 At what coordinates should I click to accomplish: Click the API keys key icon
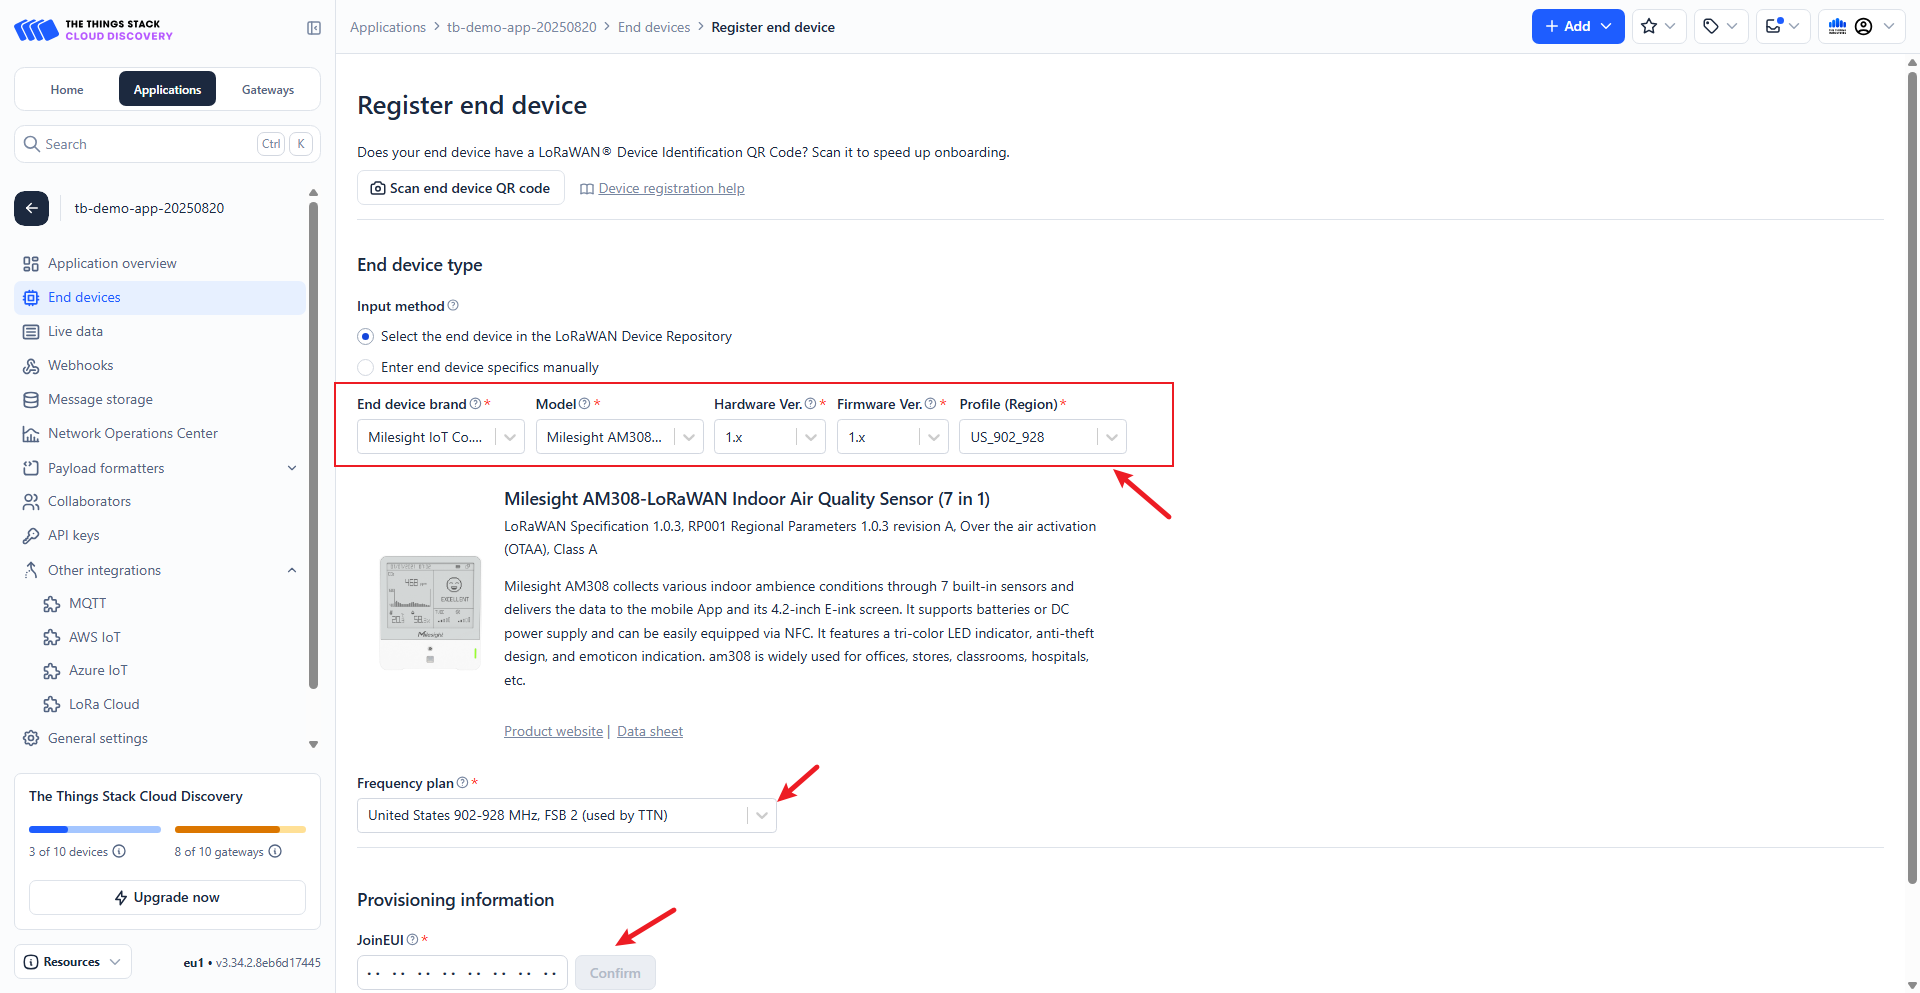(x=31, y=536)
